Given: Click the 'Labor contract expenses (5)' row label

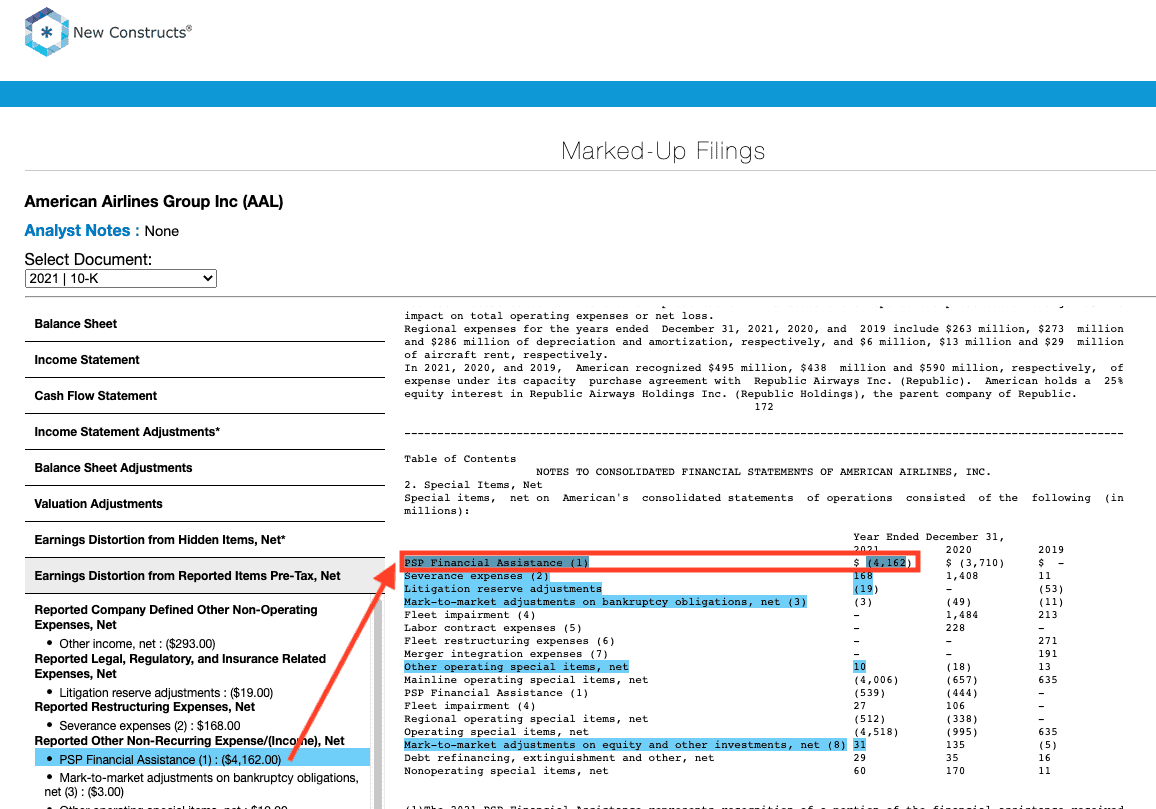Looking at the screenshot, I should point(493,628).
